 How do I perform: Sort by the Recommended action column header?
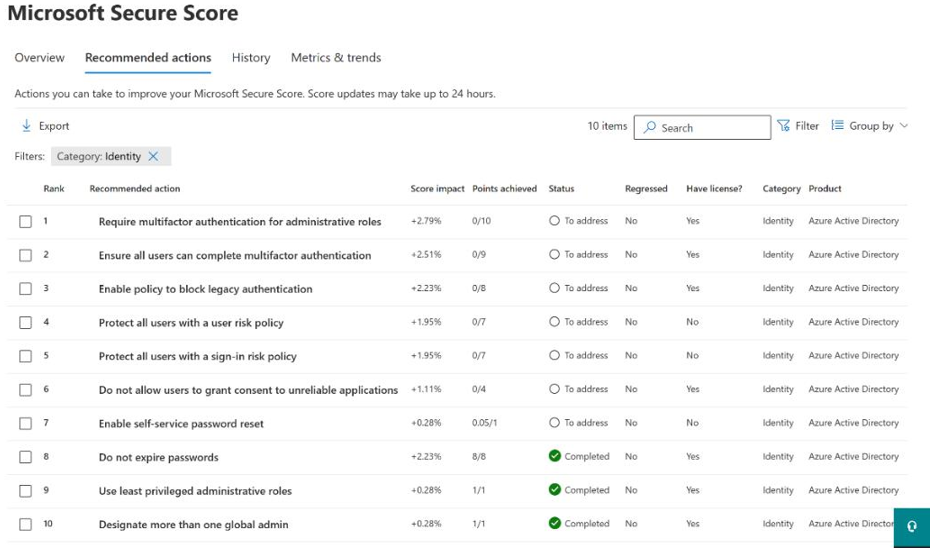(135, 188)
